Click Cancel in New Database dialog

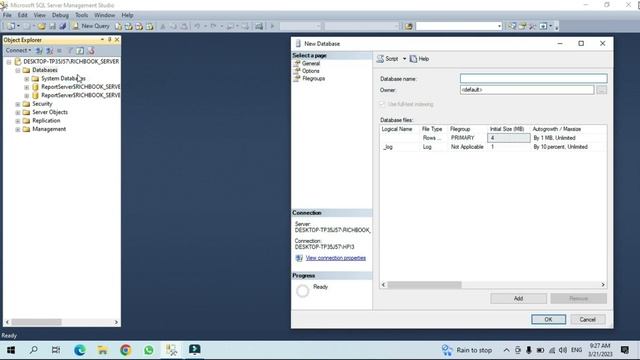point(588,319)
